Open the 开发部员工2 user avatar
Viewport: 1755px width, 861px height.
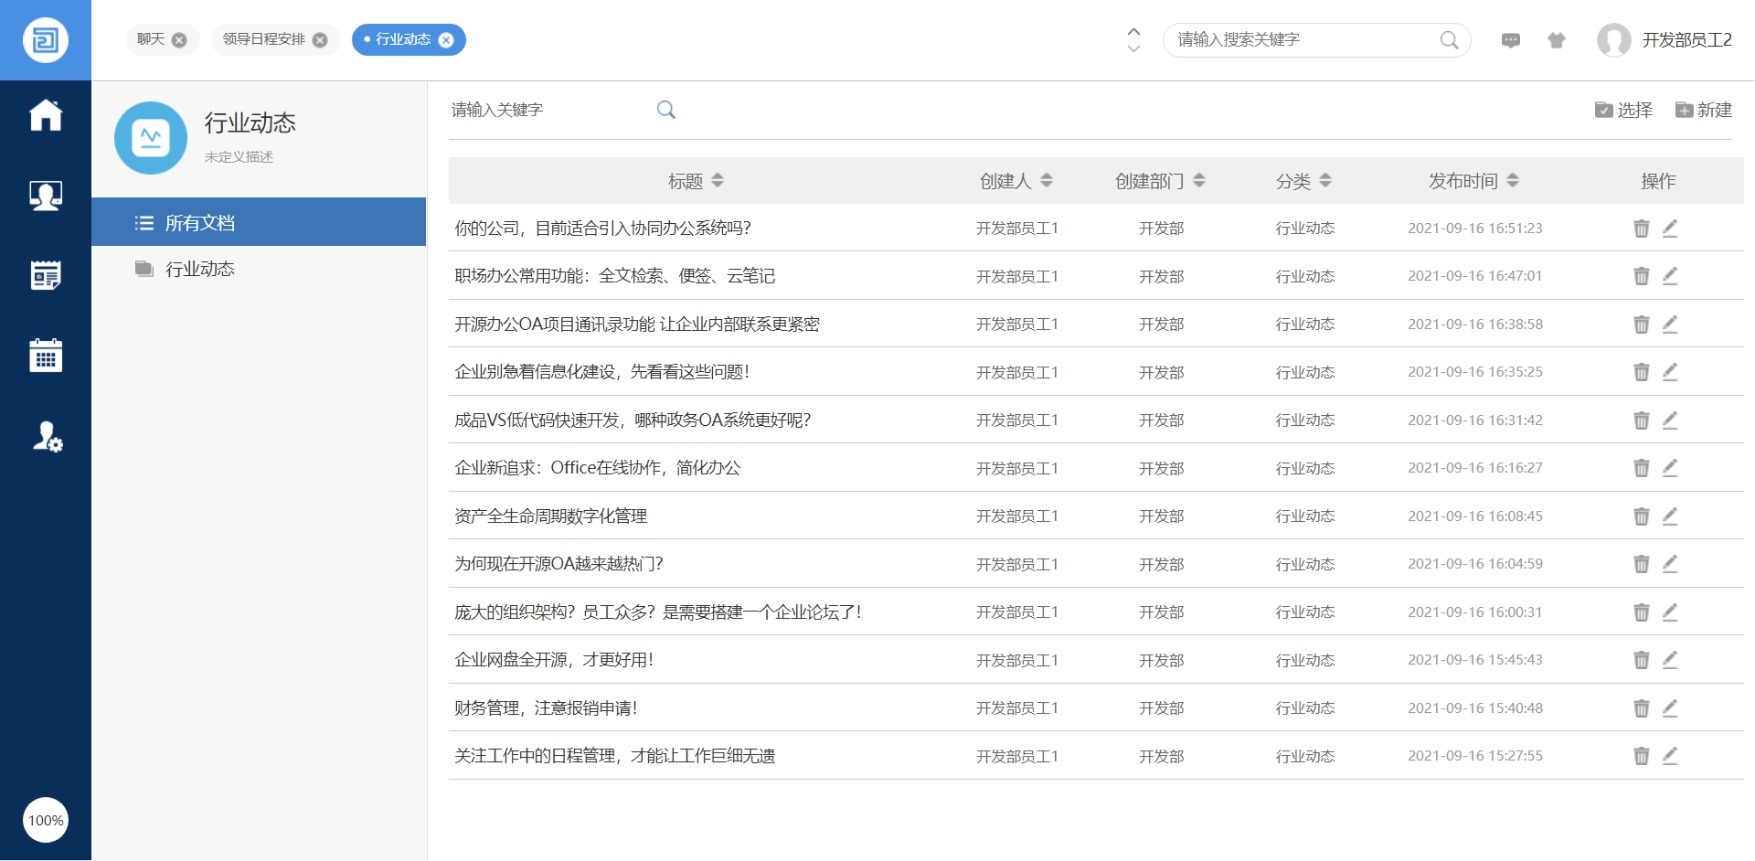[x=1614, y=40]
